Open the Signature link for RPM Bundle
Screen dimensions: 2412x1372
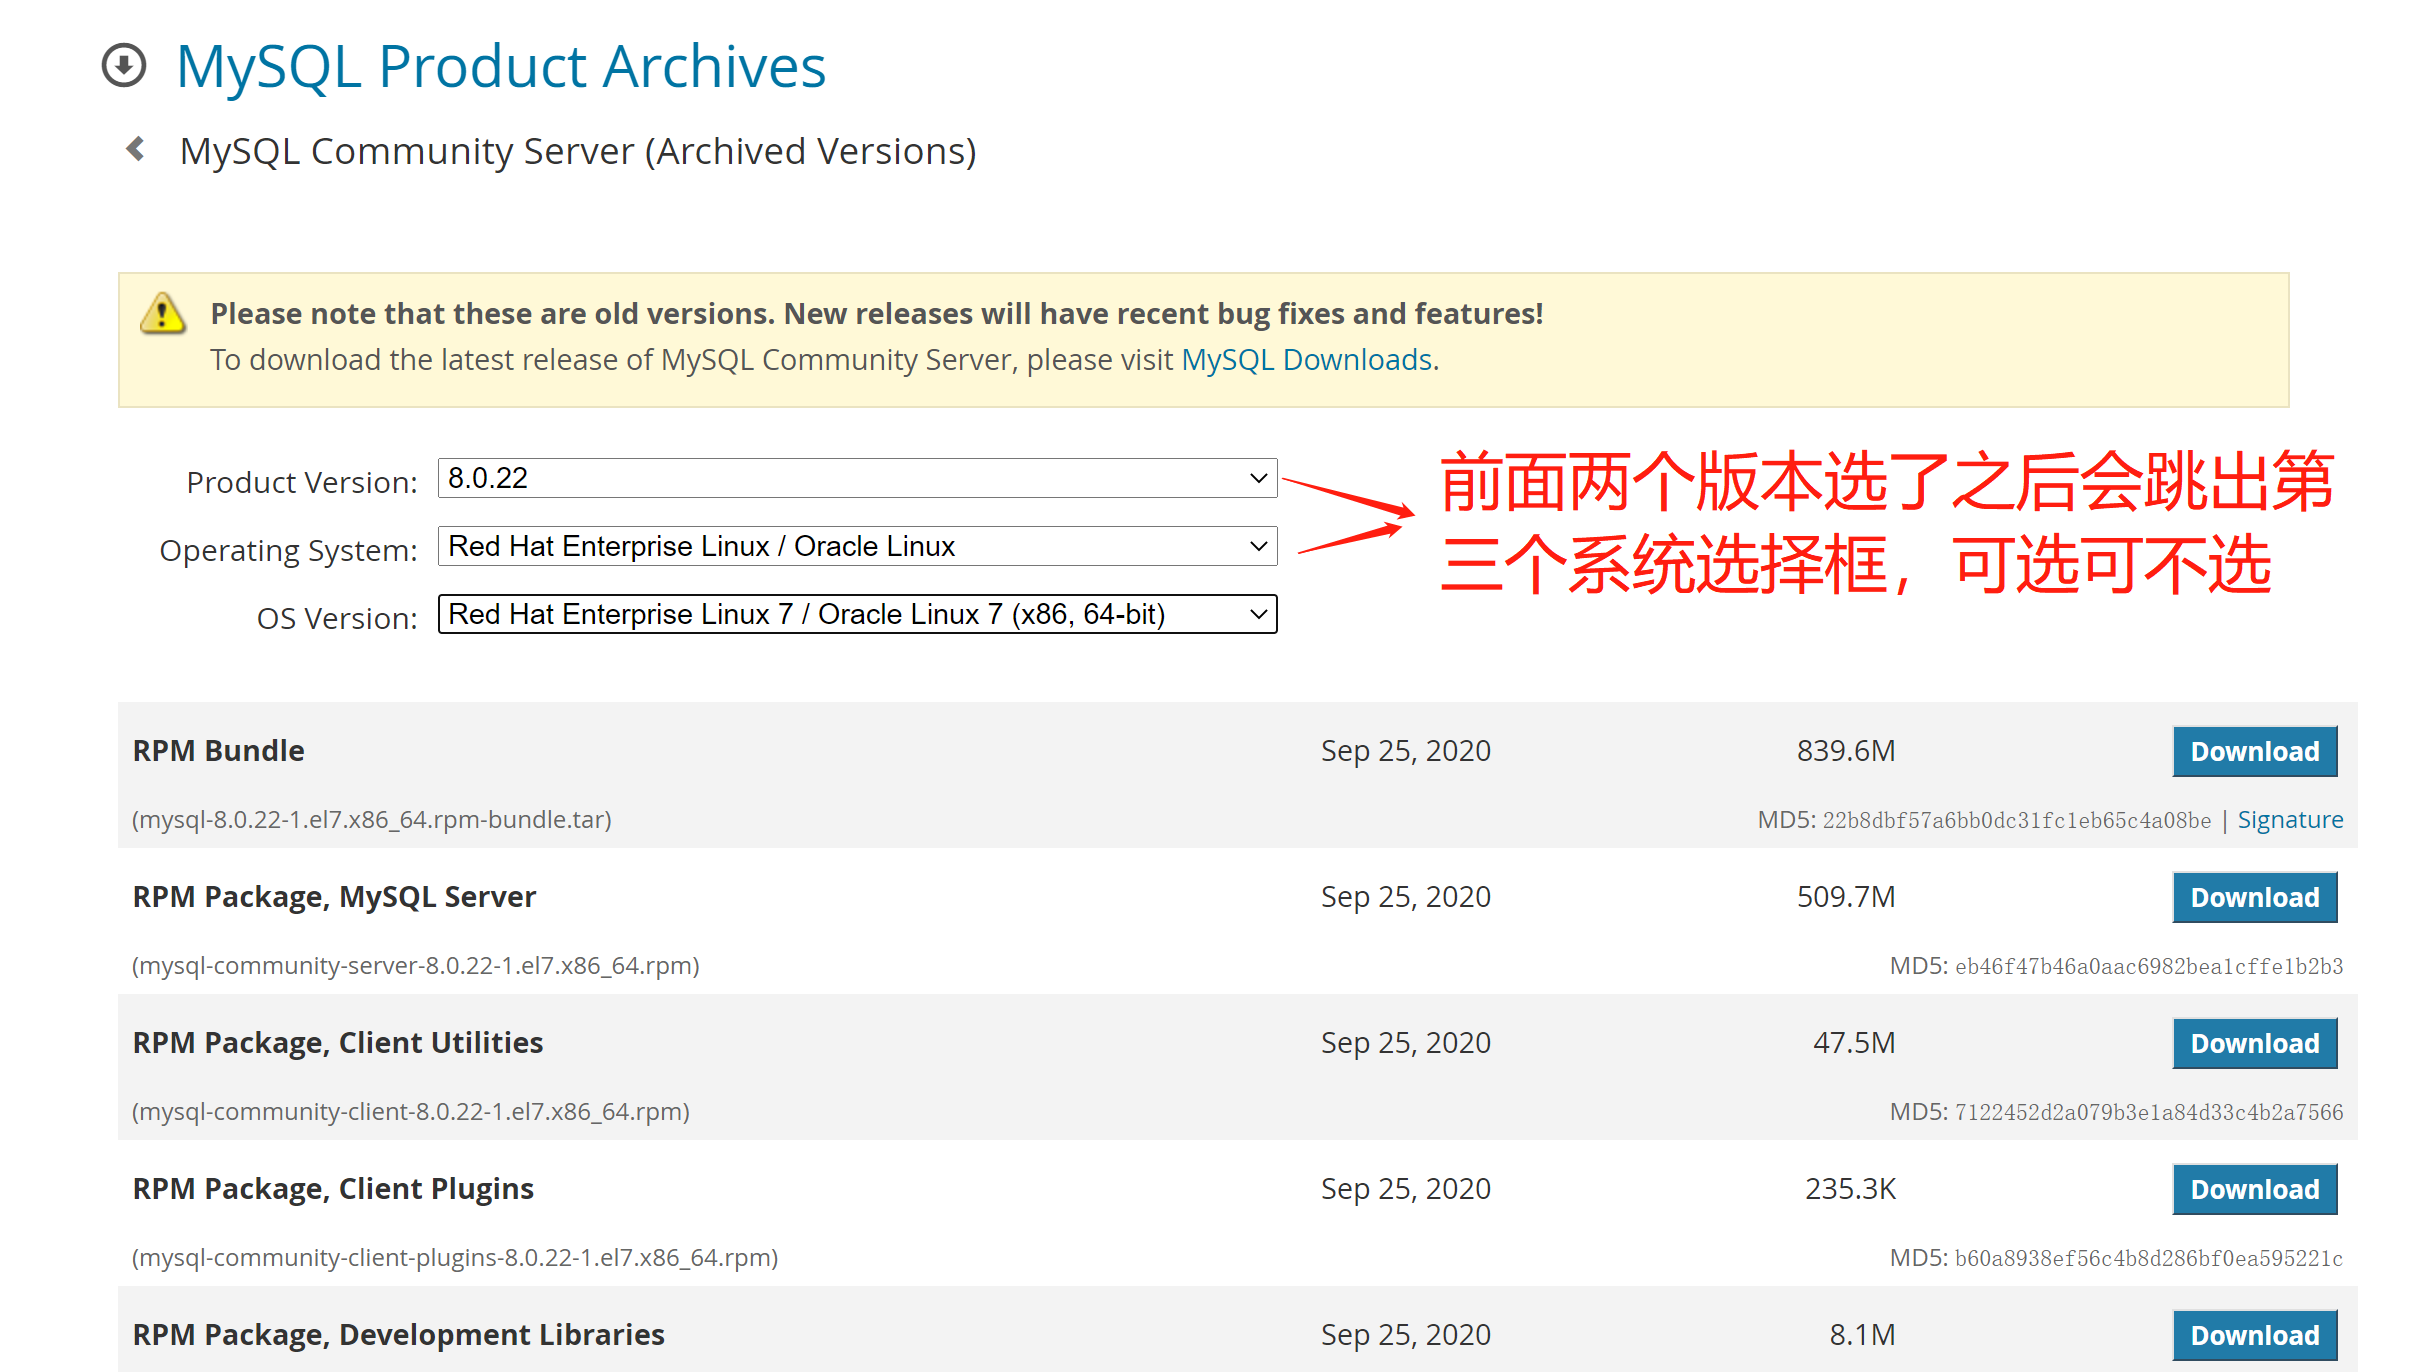tap(2290, 820)
